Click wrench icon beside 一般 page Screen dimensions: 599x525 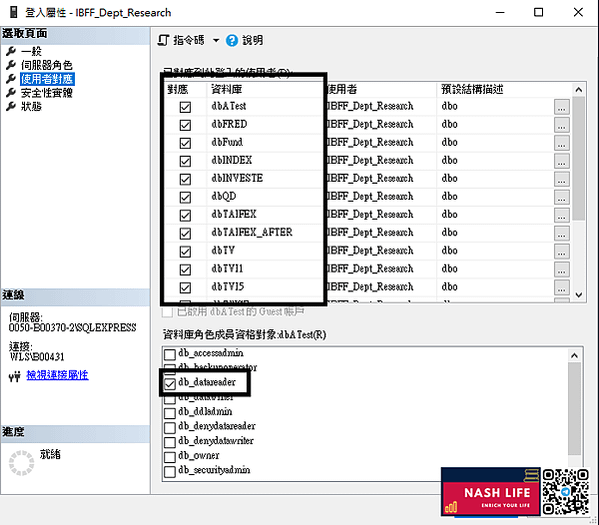11,51
